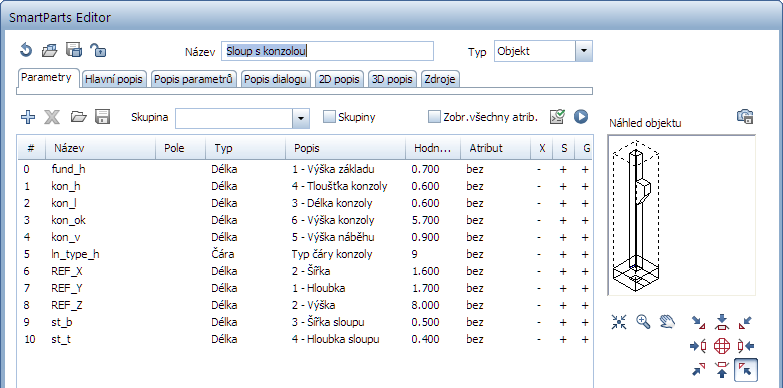The height and width of the screenshot is (388, 783).
Task: Open SmartPart file with top folder icon
Action: click(49, 50)
